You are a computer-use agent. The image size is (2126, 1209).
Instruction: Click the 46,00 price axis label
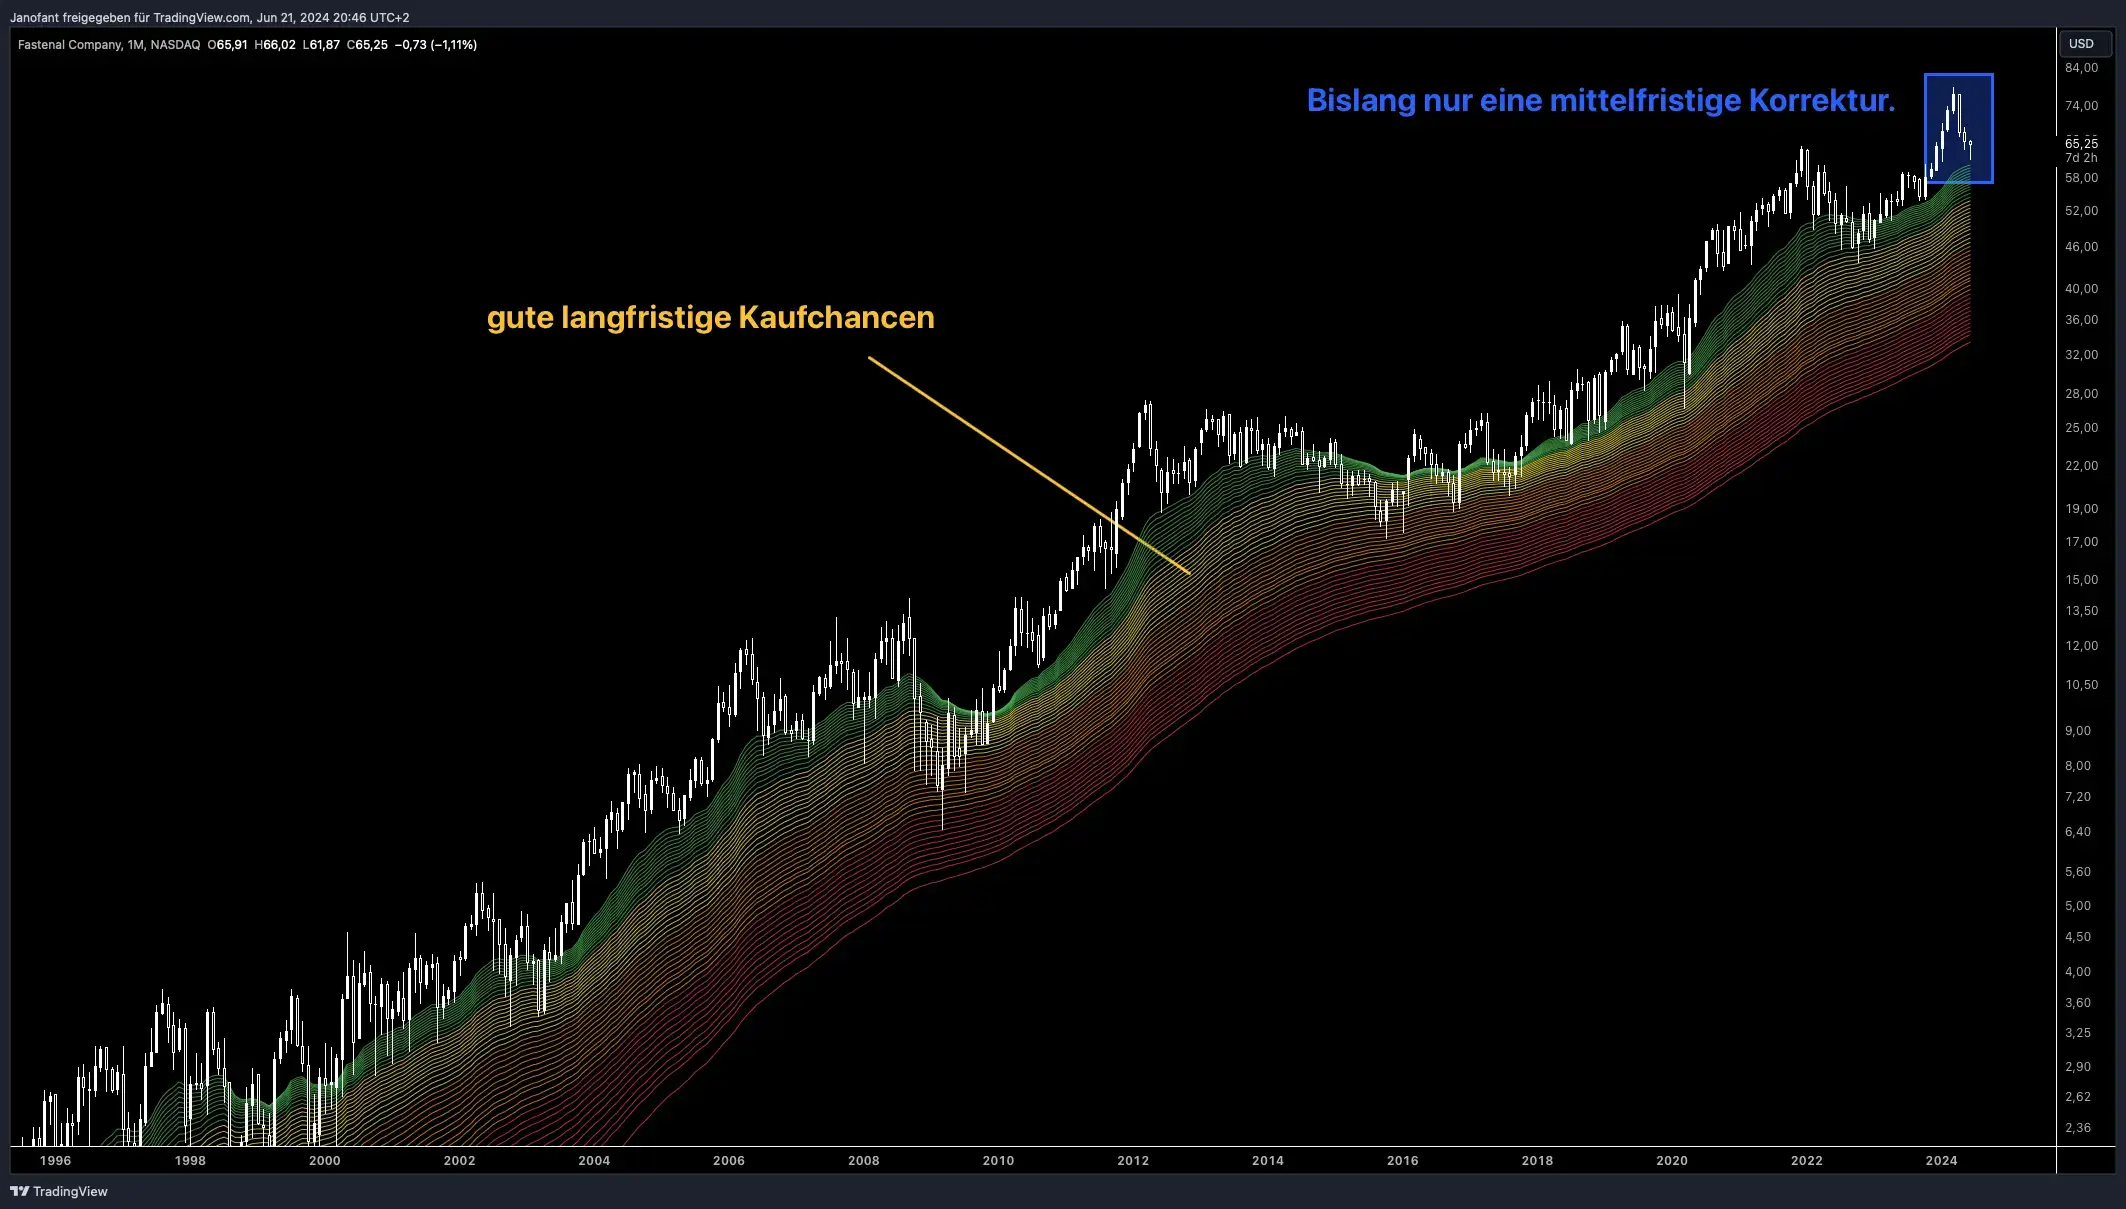click(x=2081, y=247)
